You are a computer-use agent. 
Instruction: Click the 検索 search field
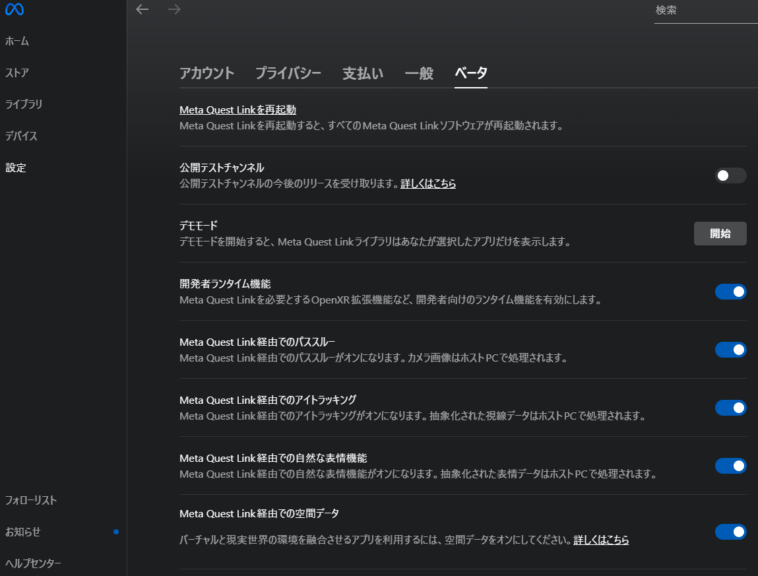706,11
